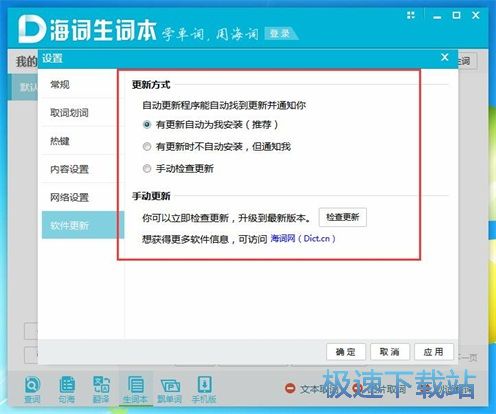The image size is (496, 414).
Task: Open the 查词 lookup tool icon
Action: [x=32, y=389]
